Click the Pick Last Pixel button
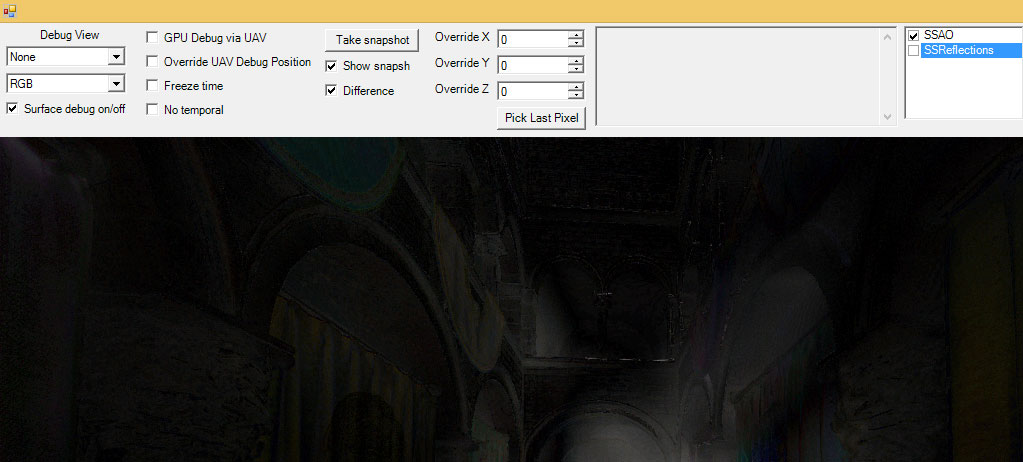Screen dimensions: 1023x462 tap(541, 118)
